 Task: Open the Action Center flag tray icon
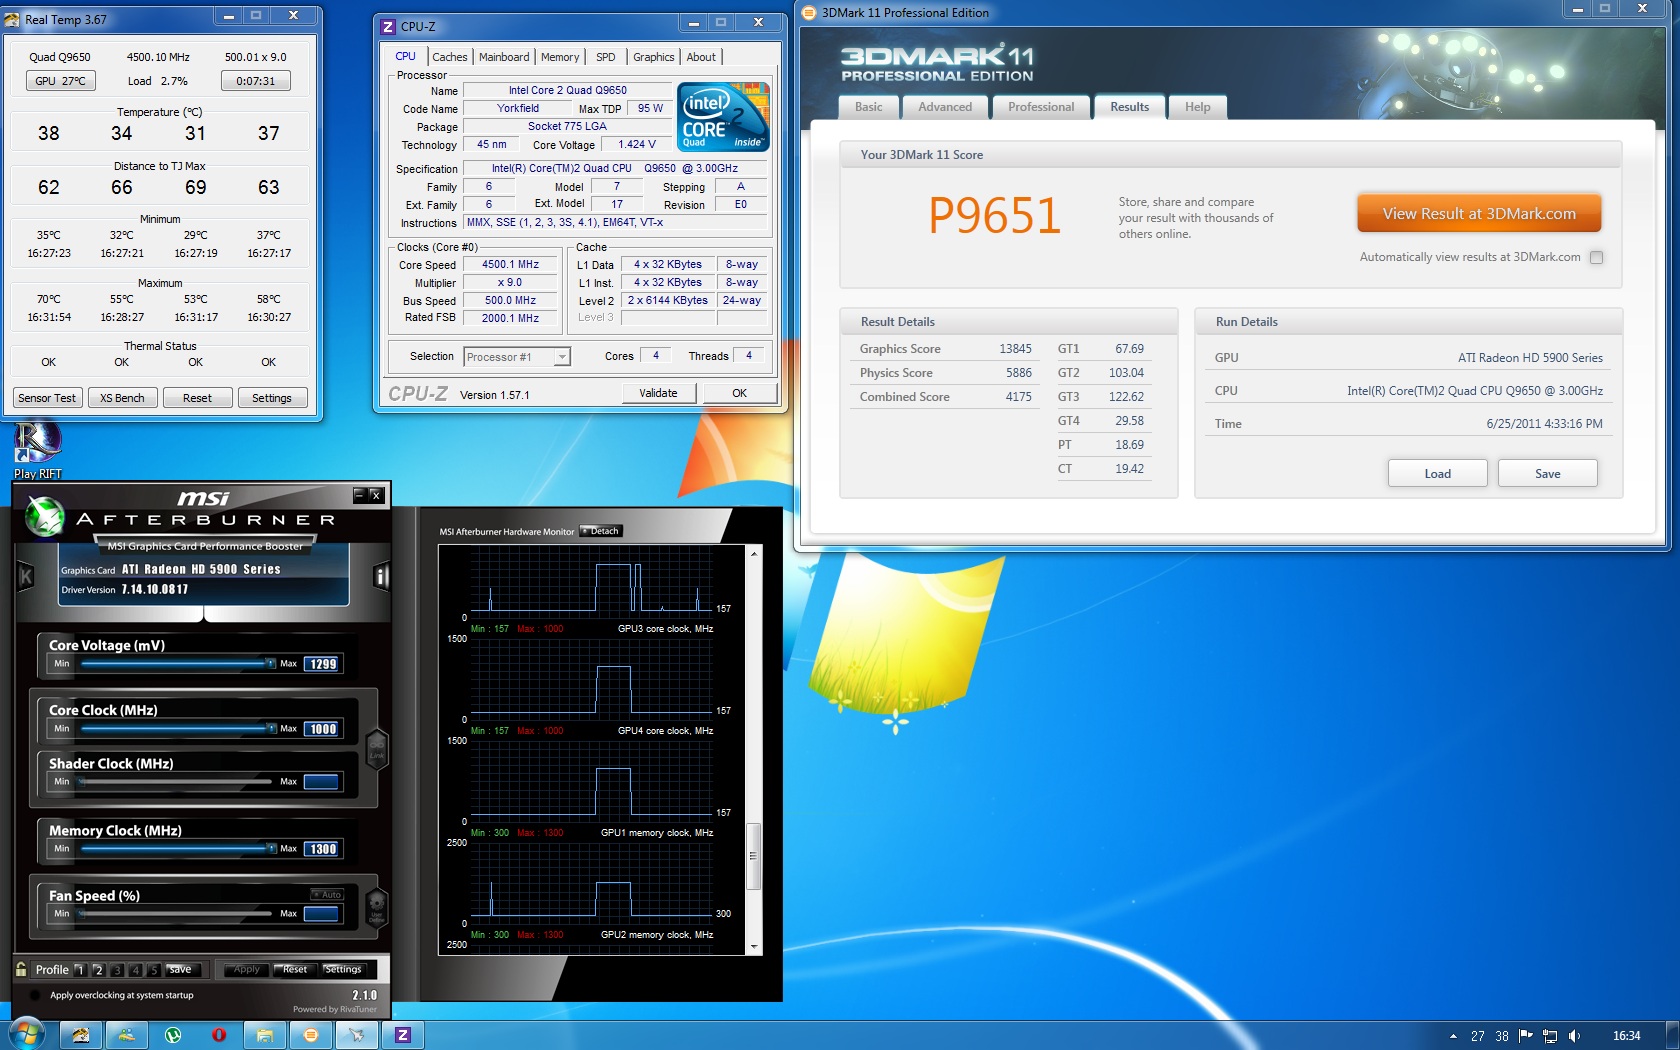[x=1526, y=1036]
